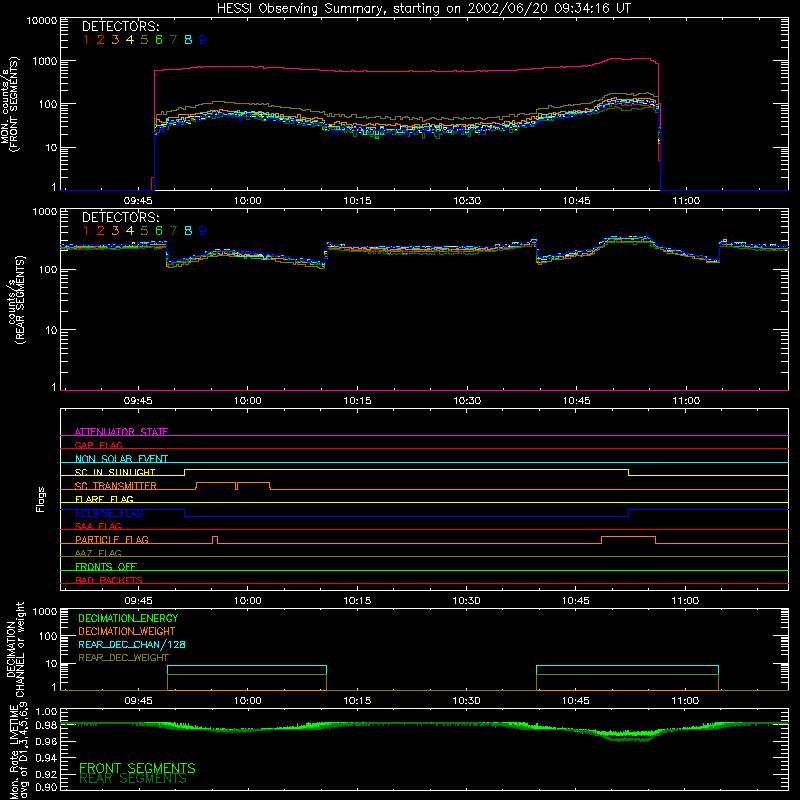Click the DECIMATION_WEIGHT legend entry
Screen dimensions: 800x800
coord(127,632)
